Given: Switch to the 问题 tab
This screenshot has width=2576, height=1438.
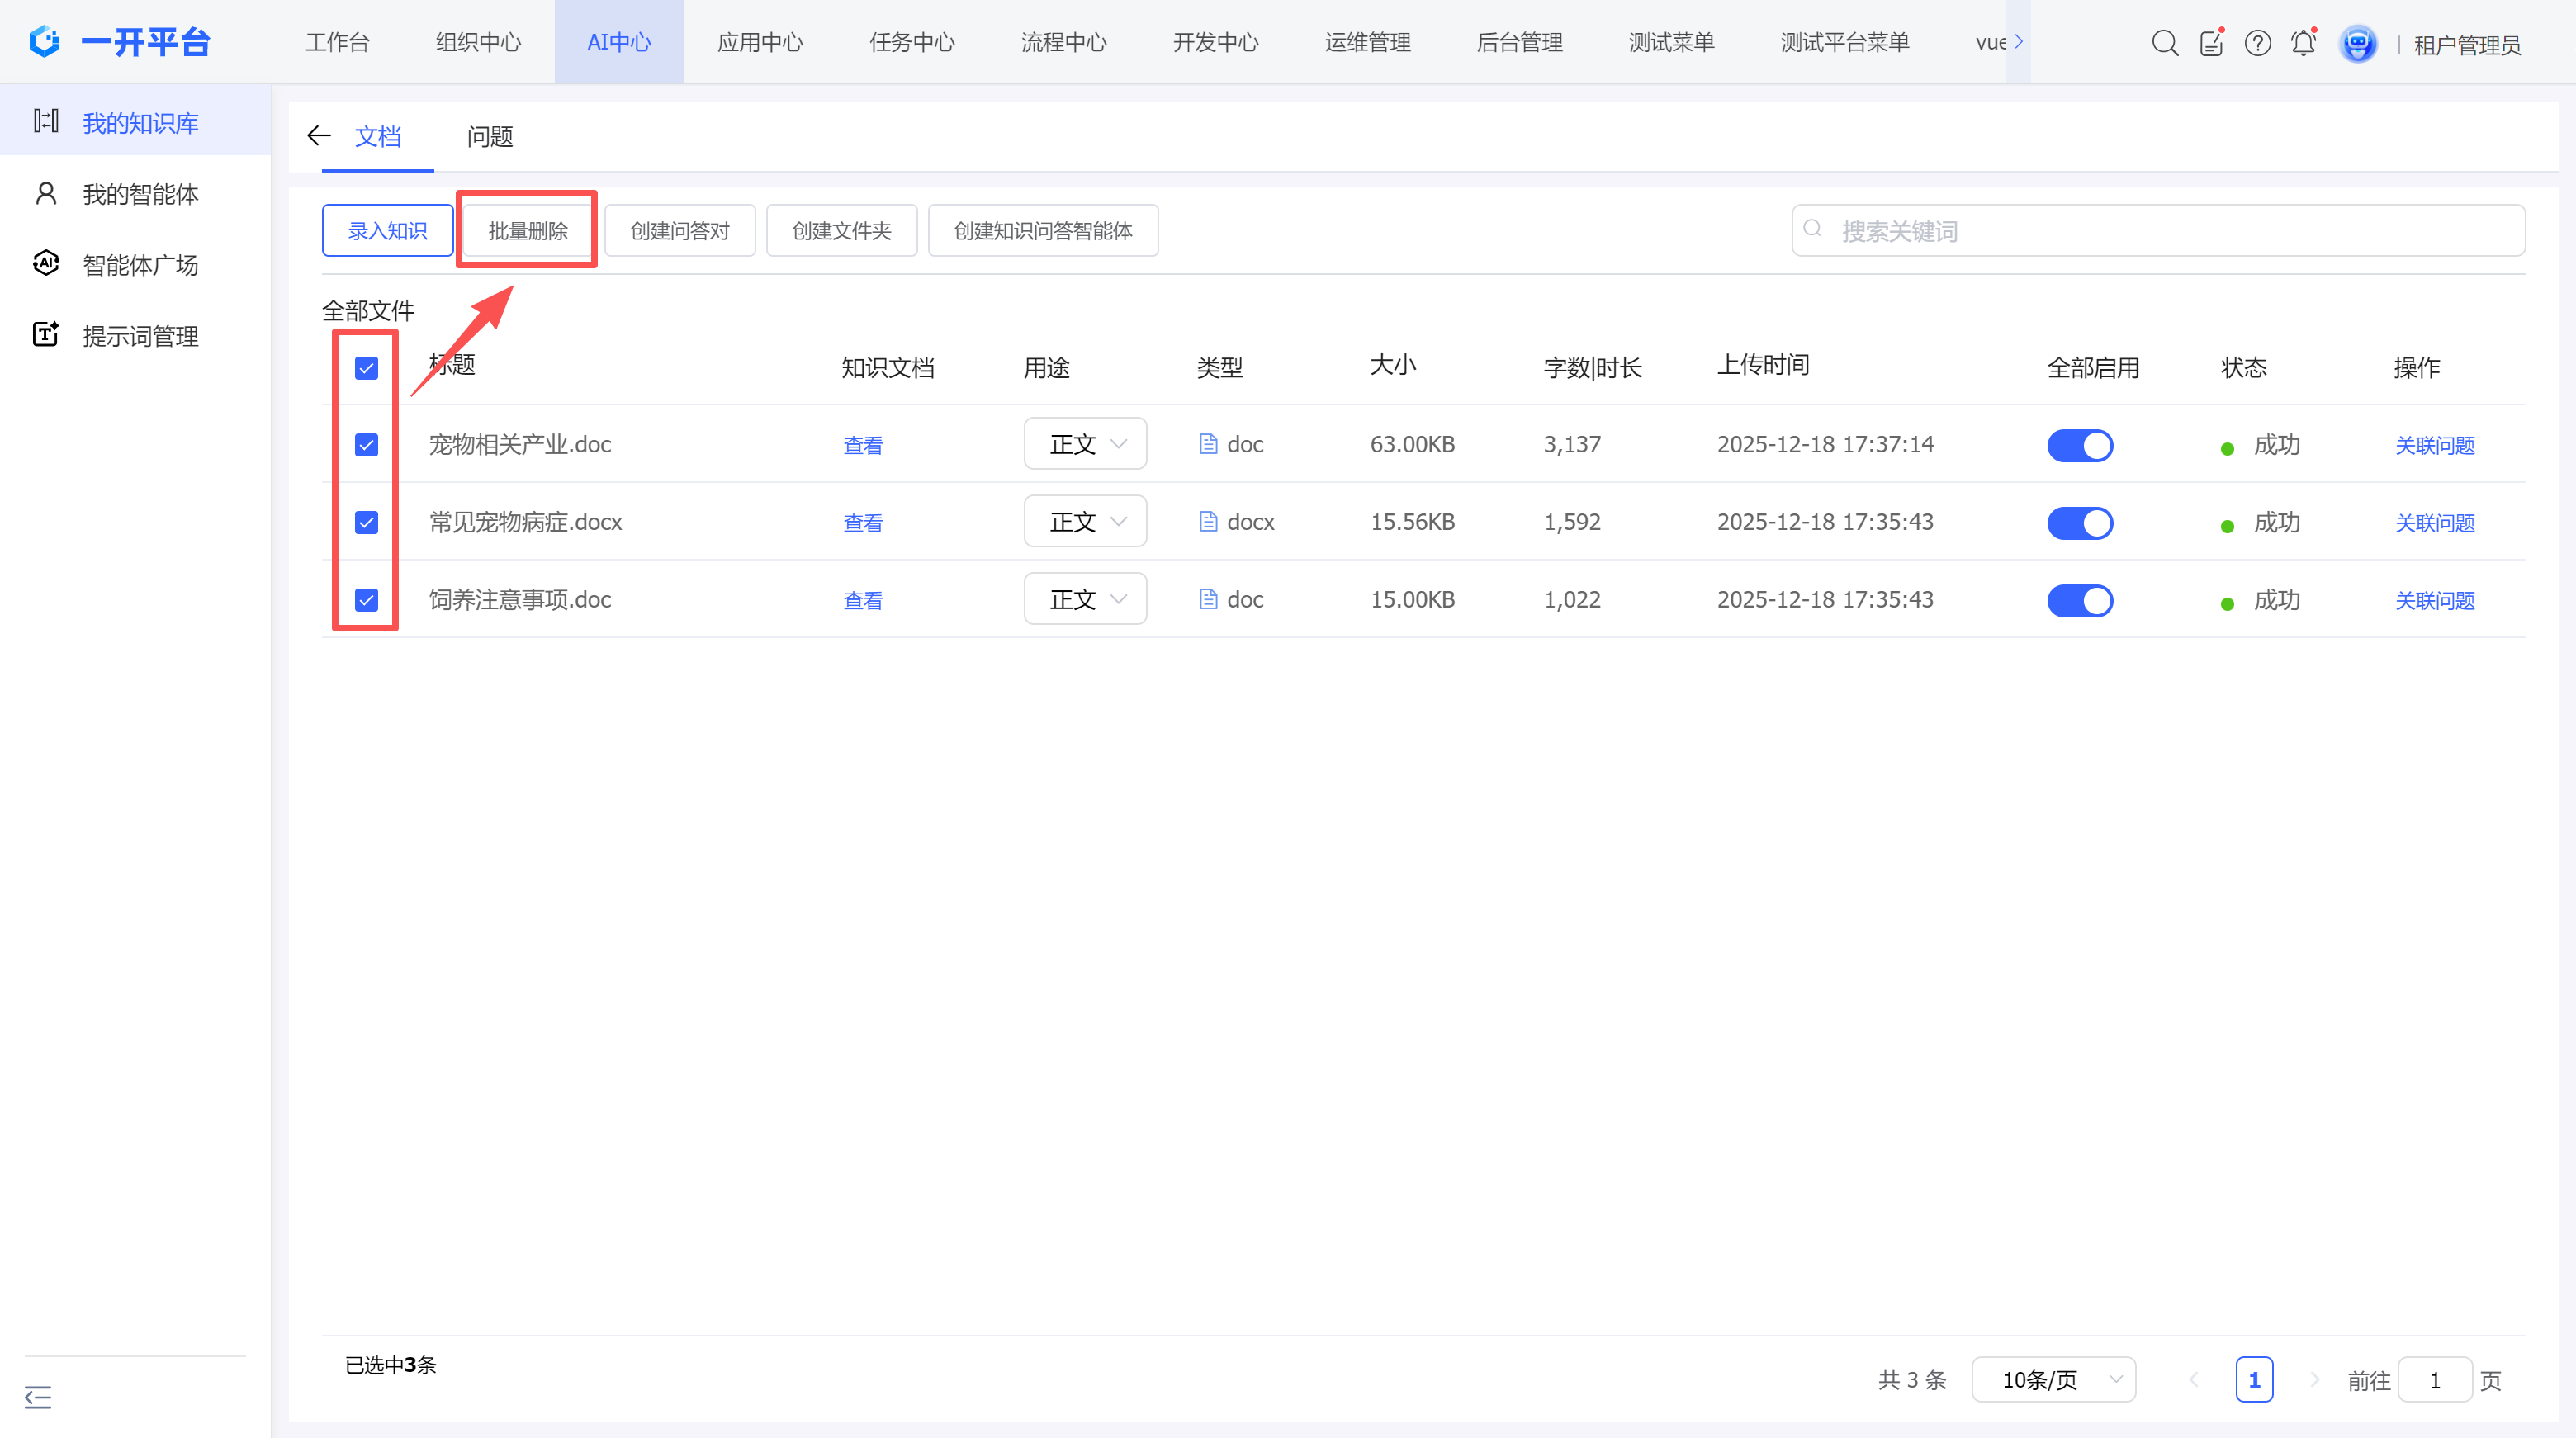Looking at the screenshot, I should [489, 137].
